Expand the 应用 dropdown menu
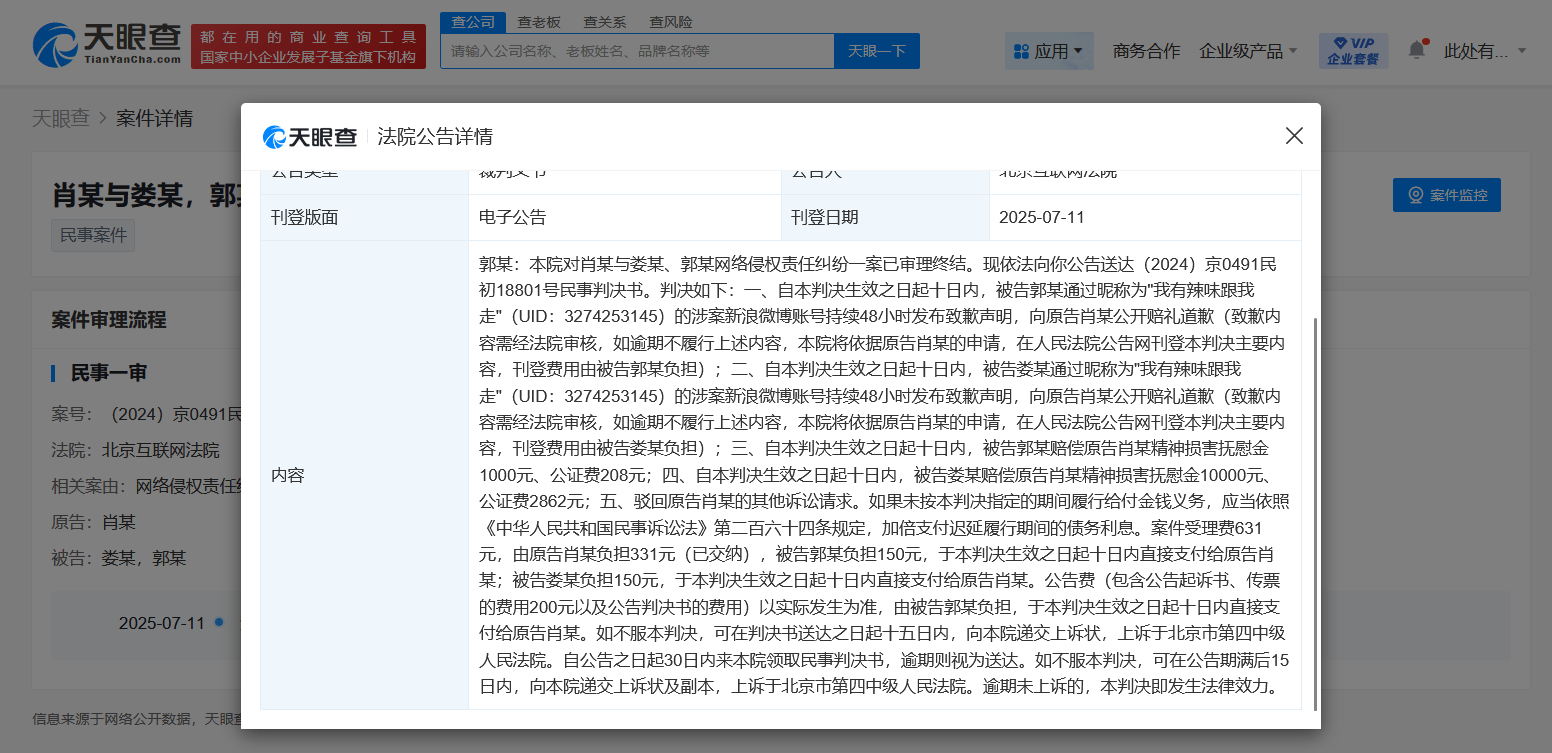Screen dimensions: 1552x753 pos(1049,51)
